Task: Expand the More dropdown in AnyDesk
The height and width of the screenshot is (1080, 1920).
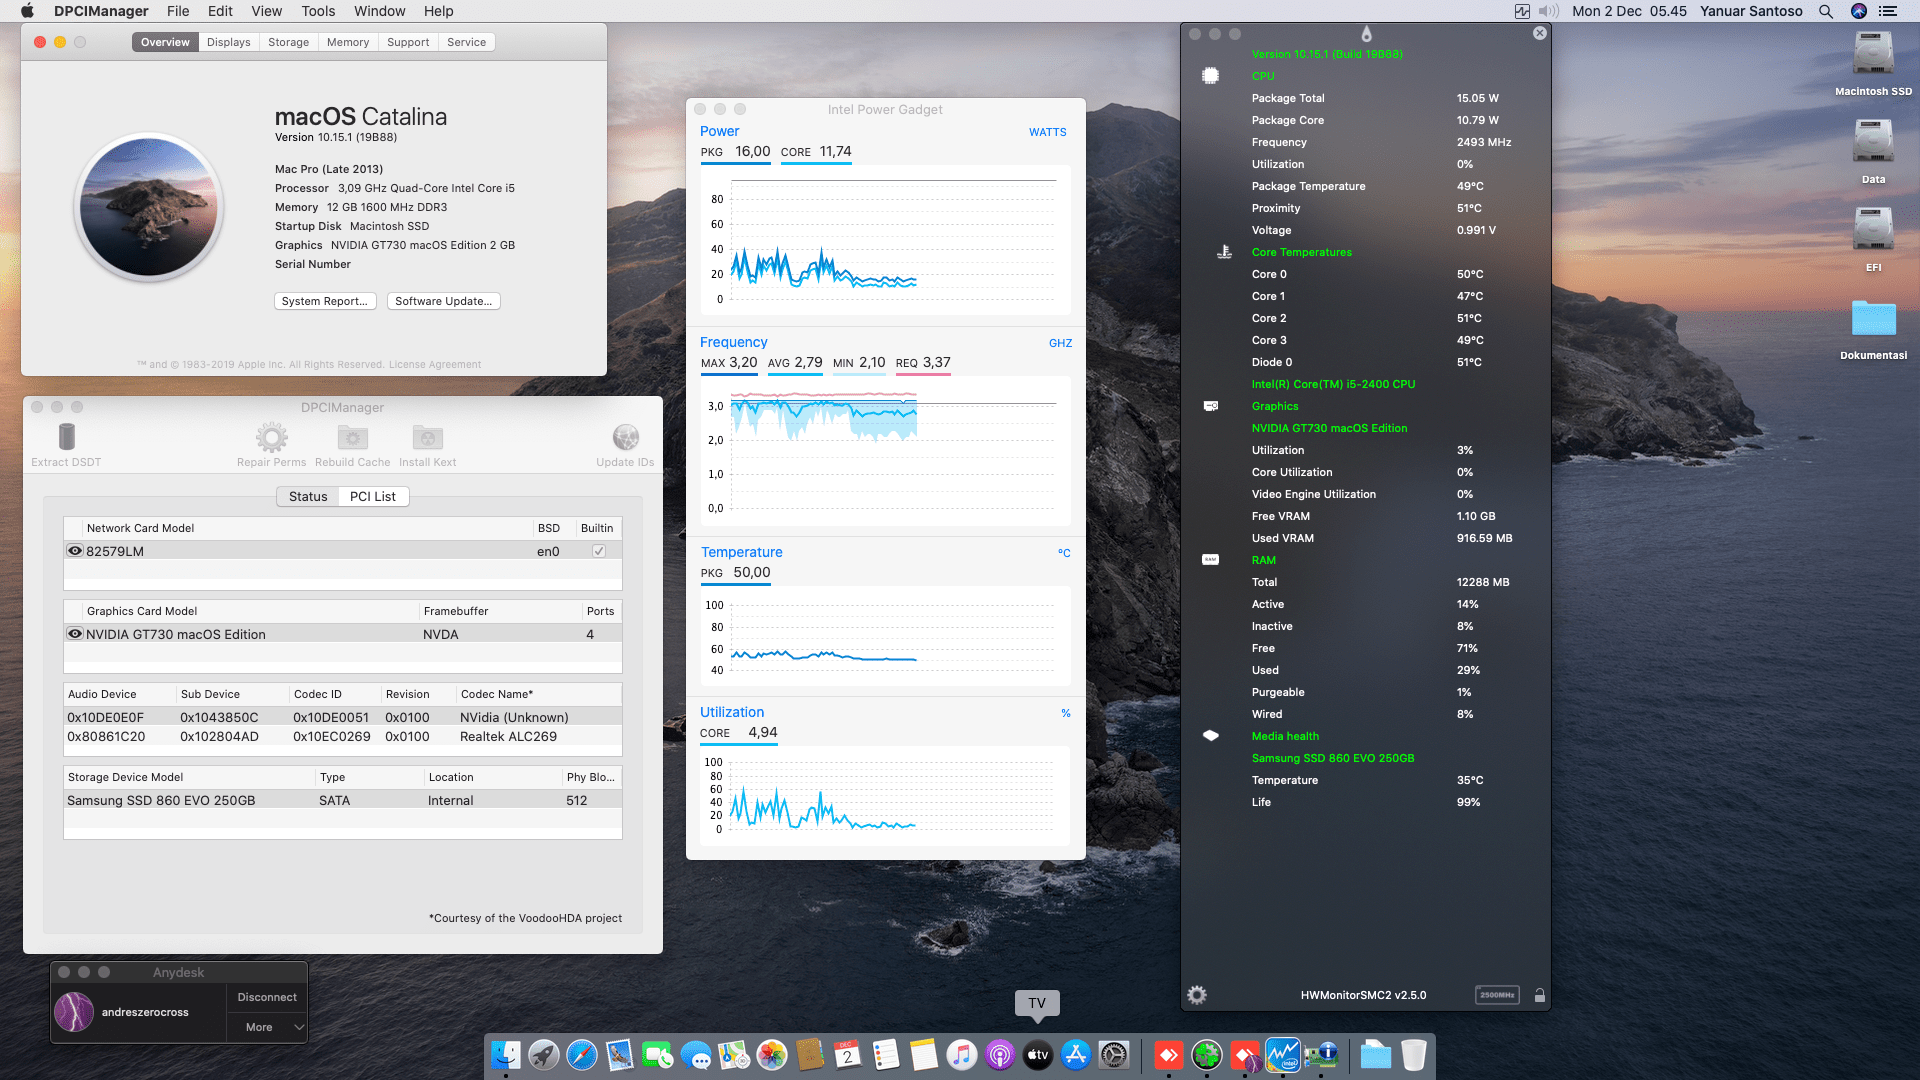Action: coord(266,1027)
